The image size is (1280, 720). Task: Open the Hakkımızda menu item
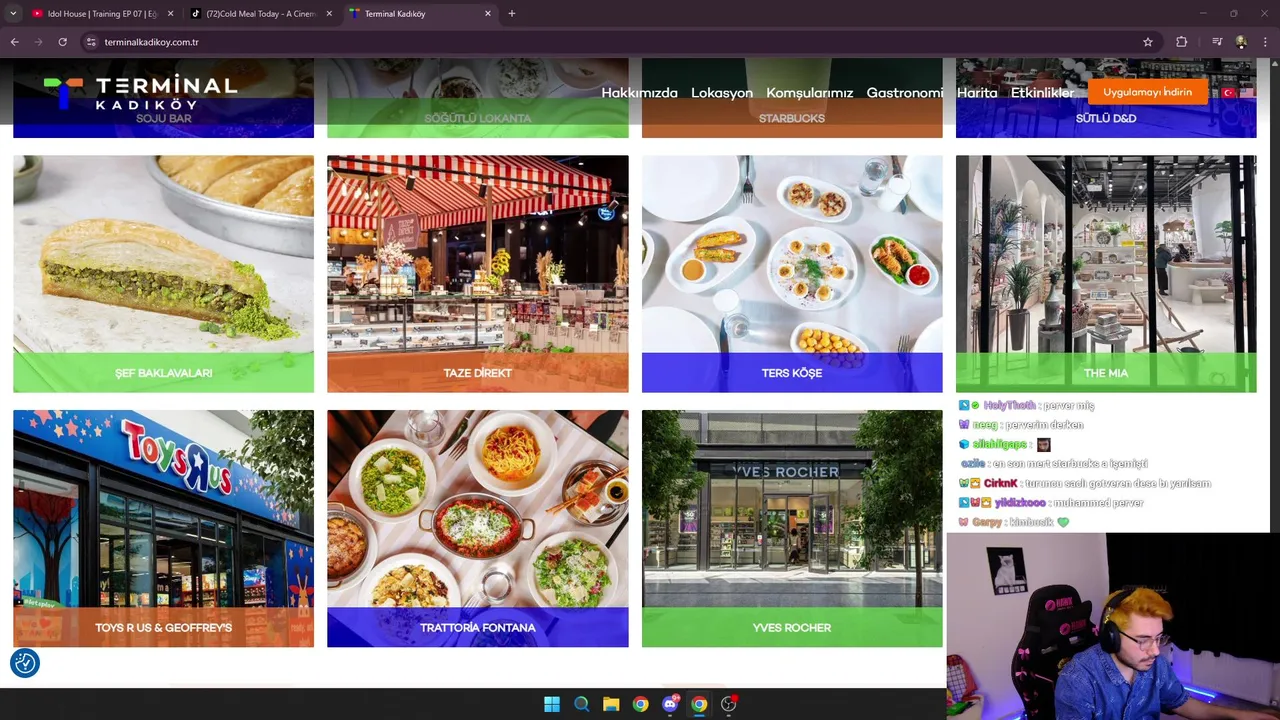639,92
